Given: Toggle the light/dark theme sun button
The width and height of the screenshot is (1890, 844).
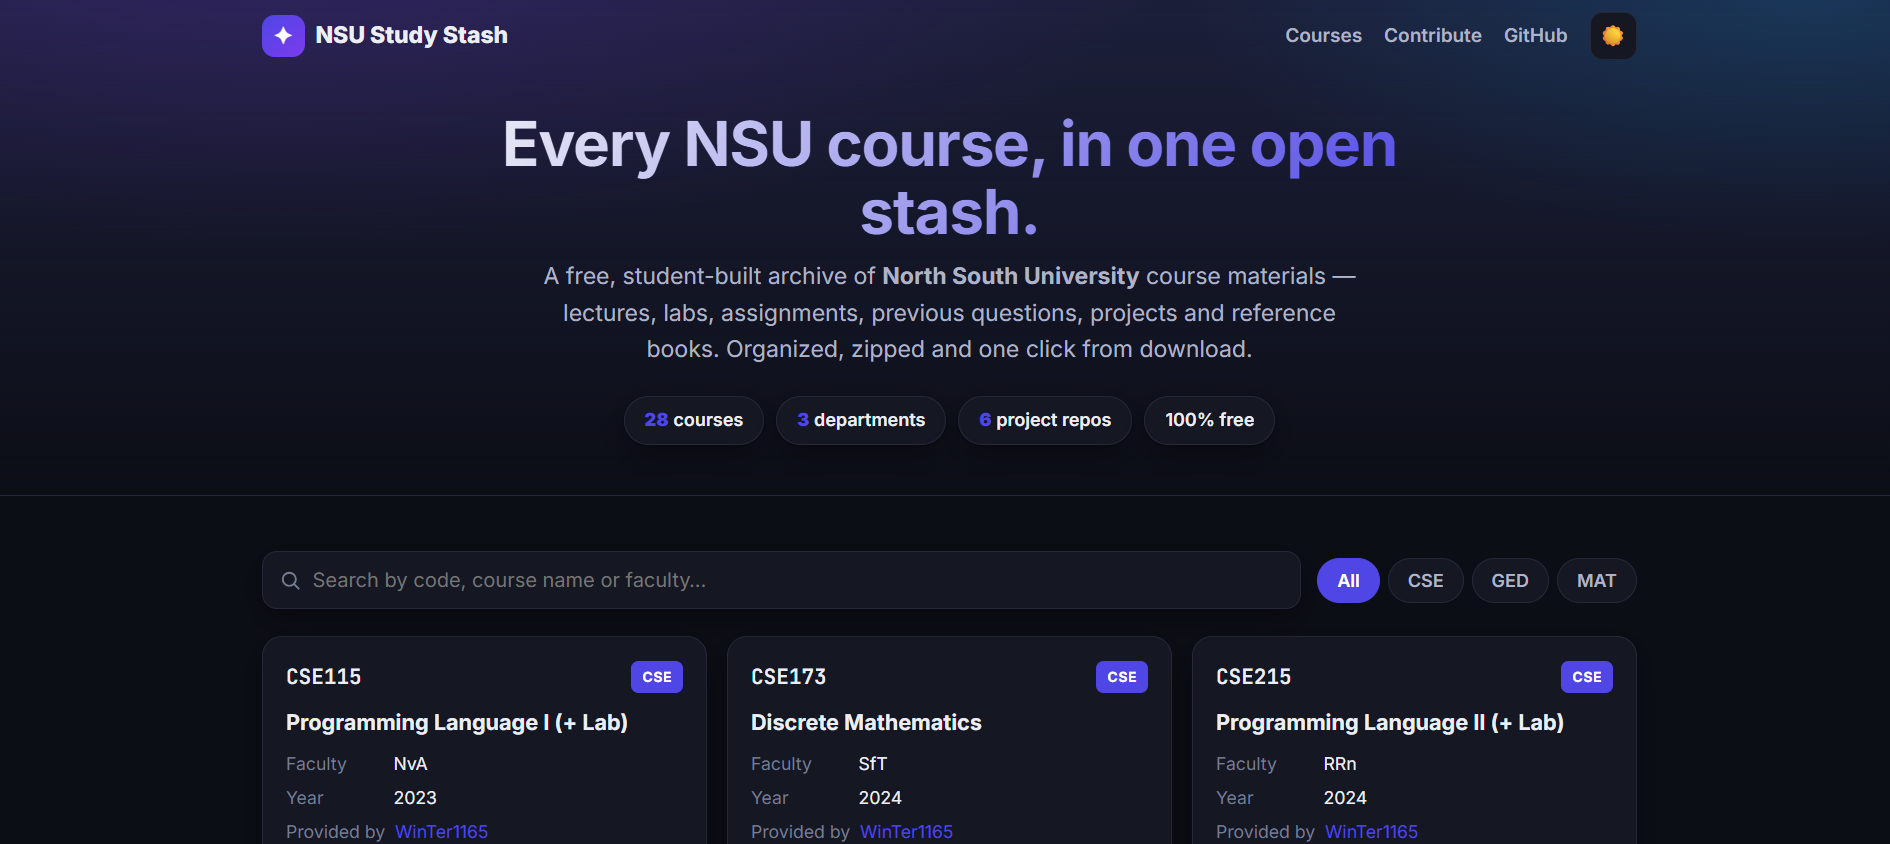Looking at the screenshot, I should pos(1613,36).
